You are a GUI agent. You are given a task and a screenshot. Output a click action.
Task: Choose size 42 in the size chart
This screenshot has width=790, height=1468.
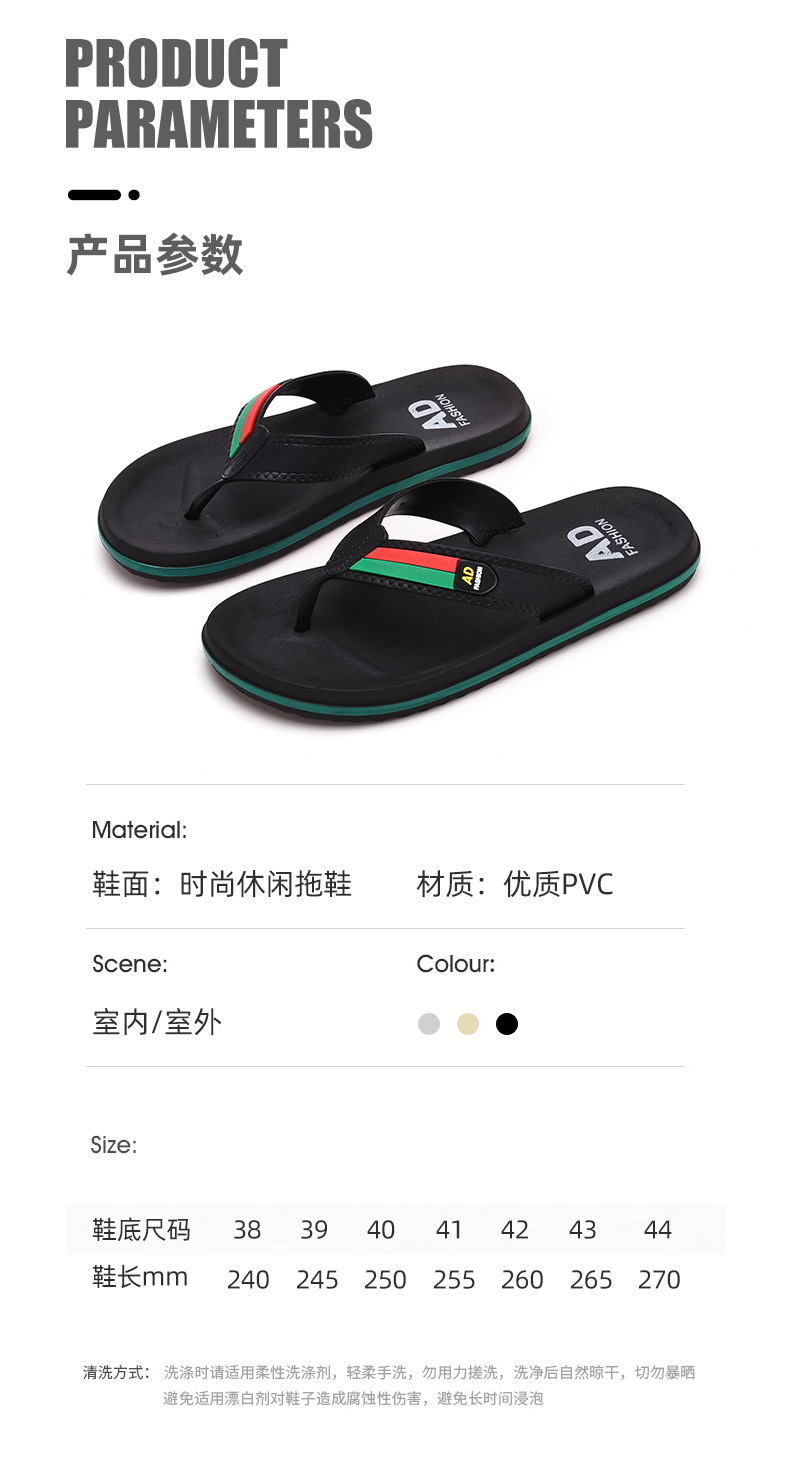pos(514,1230)
